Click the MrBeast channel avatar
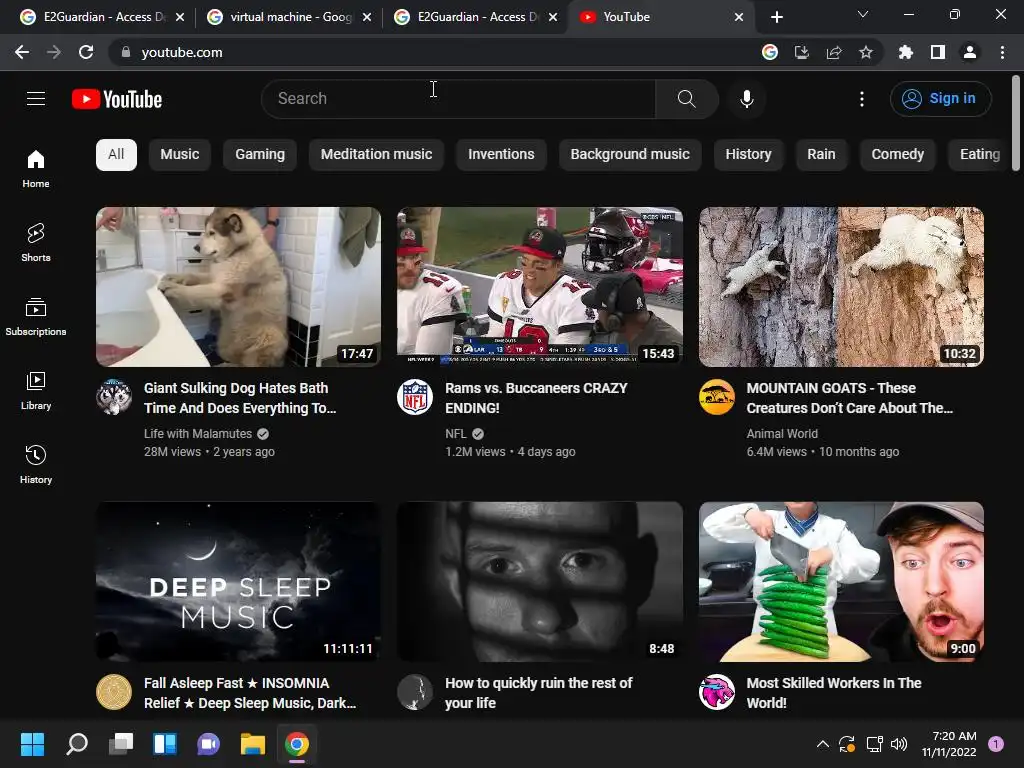This screenshot has width=1024, height=768. pyautogui.click(x=717, y=692)
